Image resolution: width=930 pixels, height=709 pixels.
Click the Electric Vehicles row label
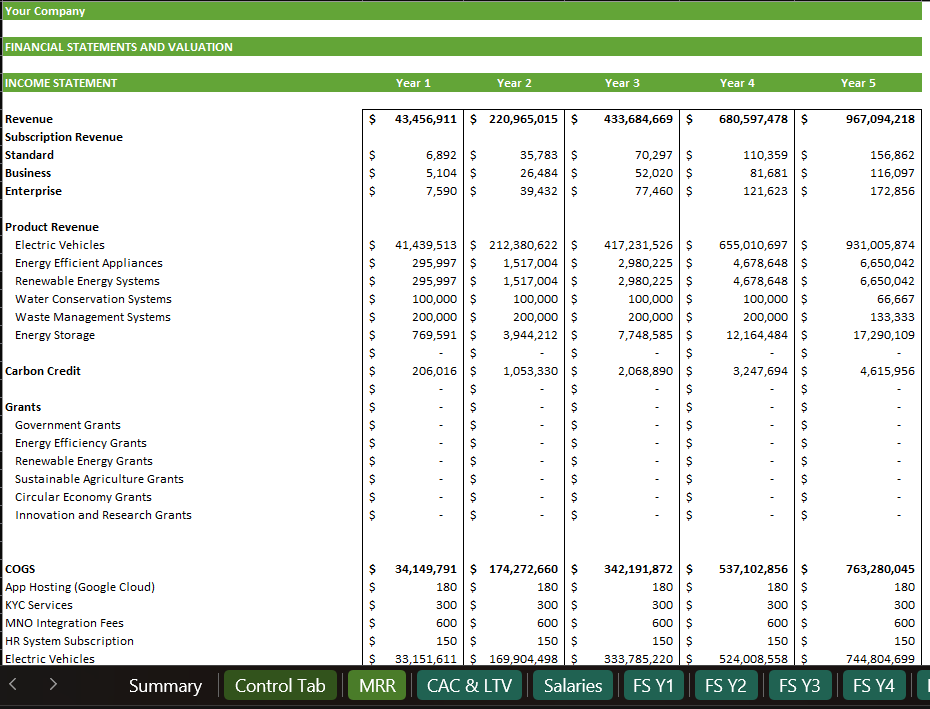point(58,244)
